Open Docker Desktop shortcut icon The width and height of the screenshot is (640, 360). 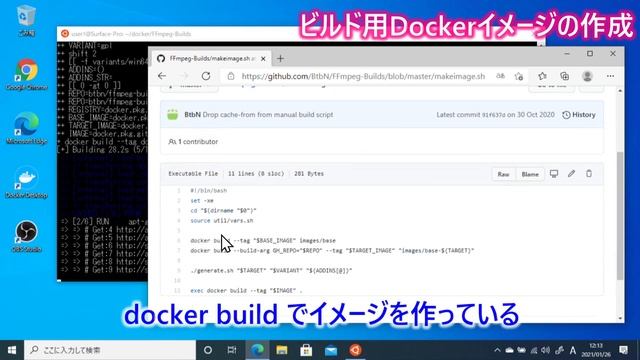27,182
